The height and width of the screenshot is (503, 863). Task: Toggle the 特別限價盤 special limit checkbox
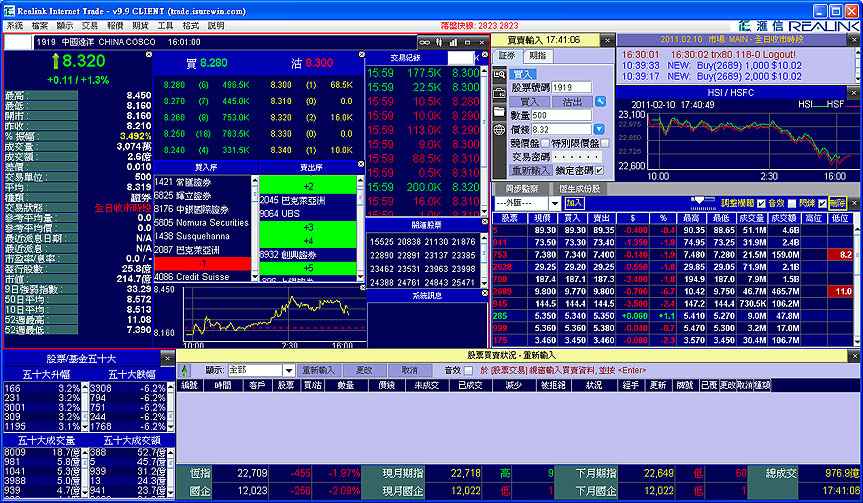605,143
